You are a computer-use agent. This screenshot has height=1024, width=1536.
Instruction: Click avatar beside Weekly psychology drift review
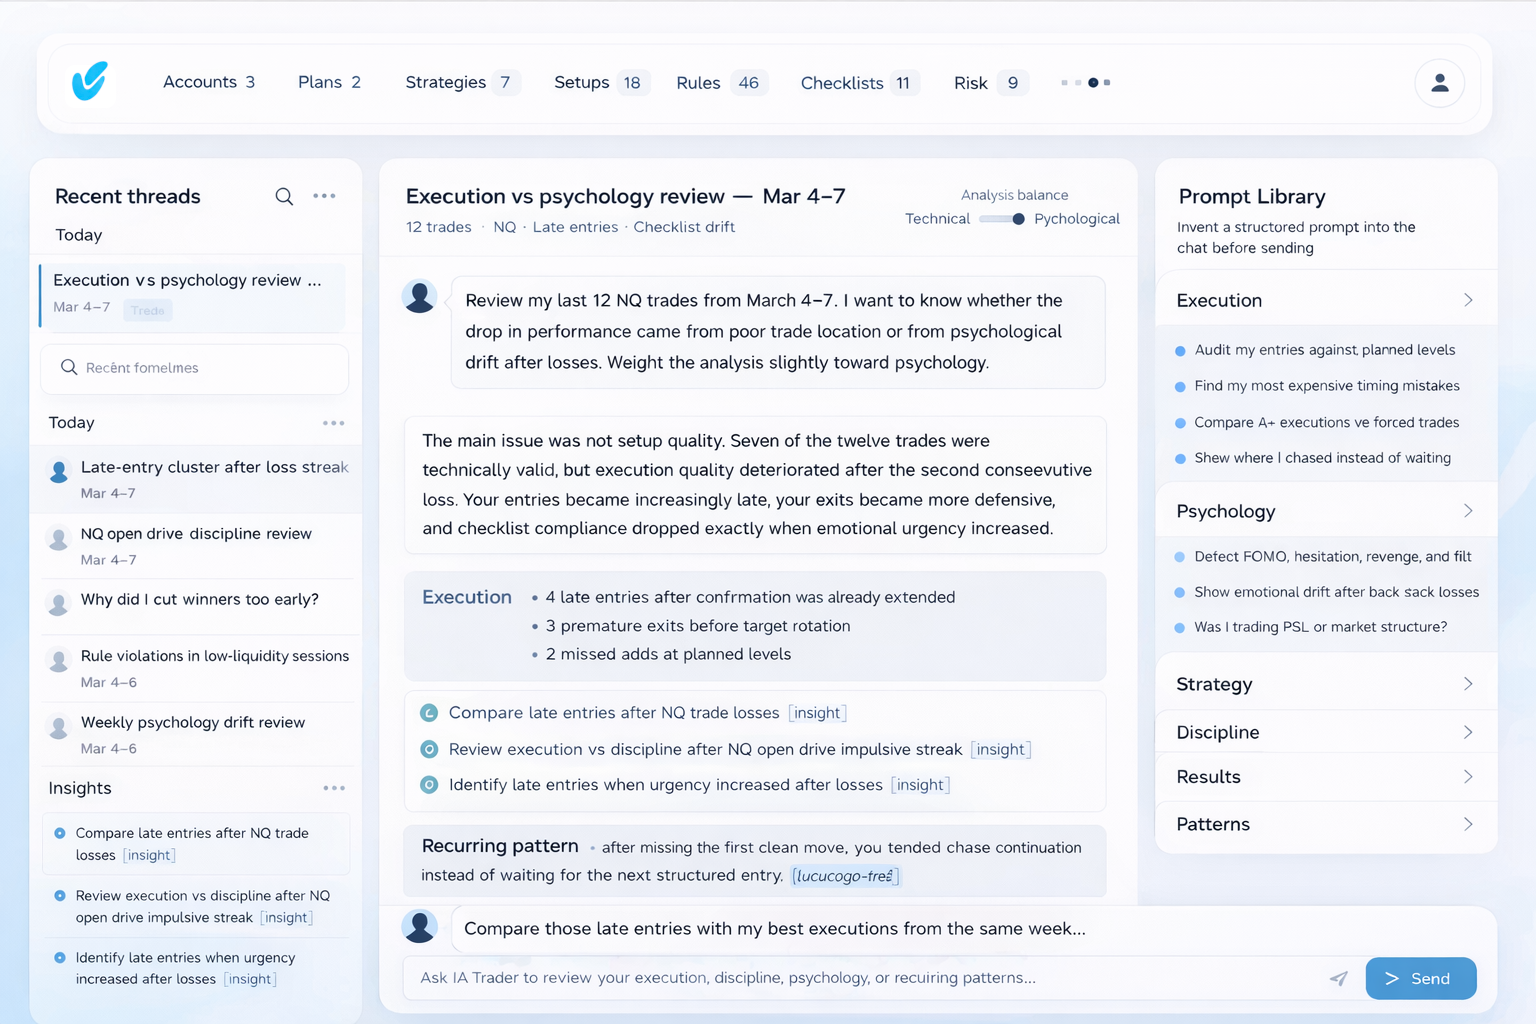(59, 727)
